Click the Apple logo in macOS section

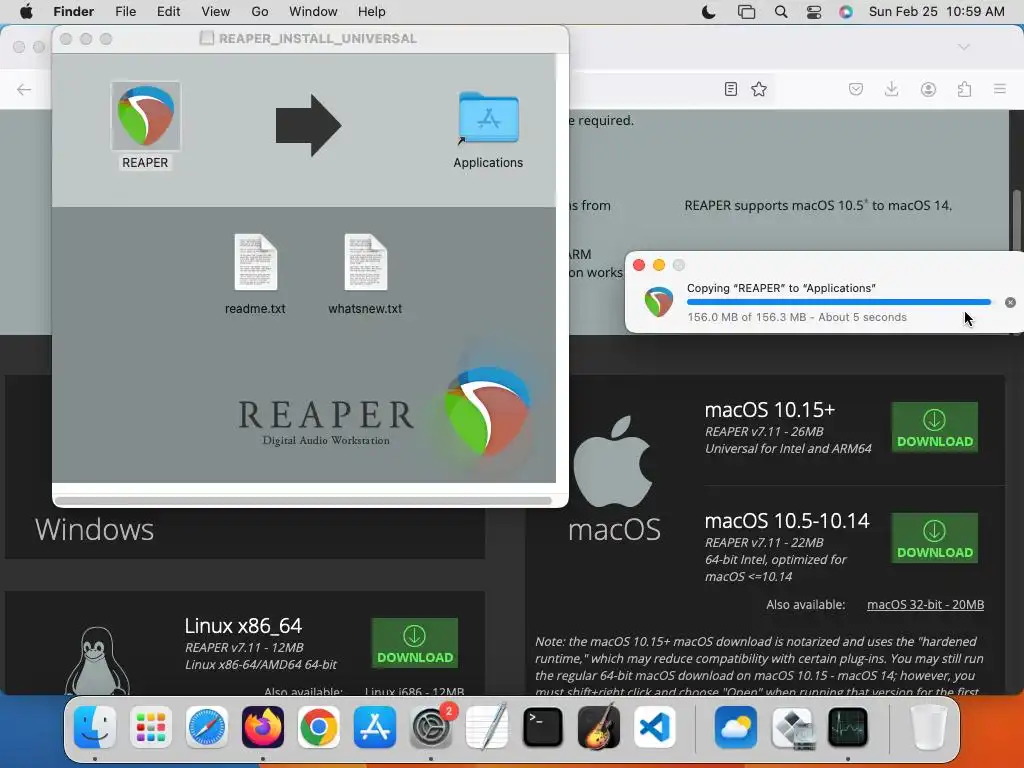613,461
